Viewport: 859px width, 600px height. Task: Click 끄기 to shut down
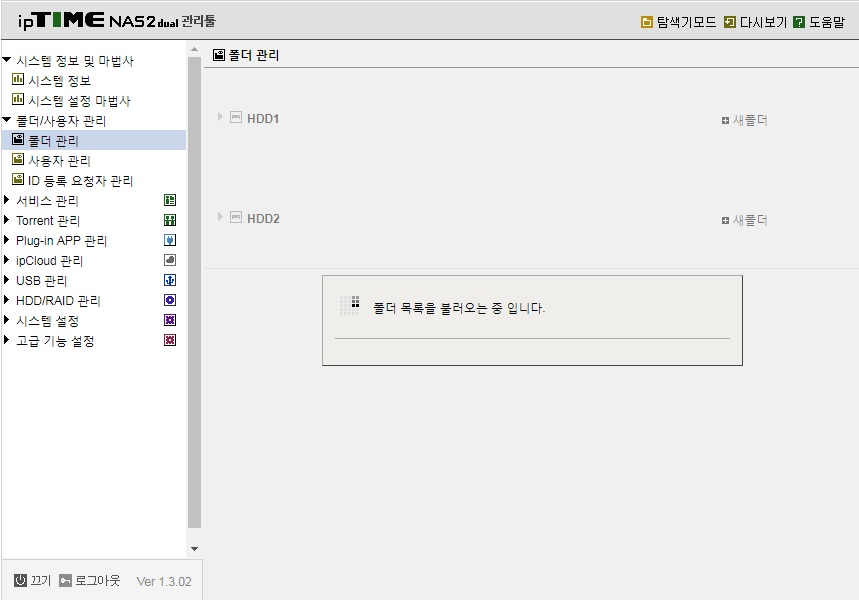[x=41, y=580]
